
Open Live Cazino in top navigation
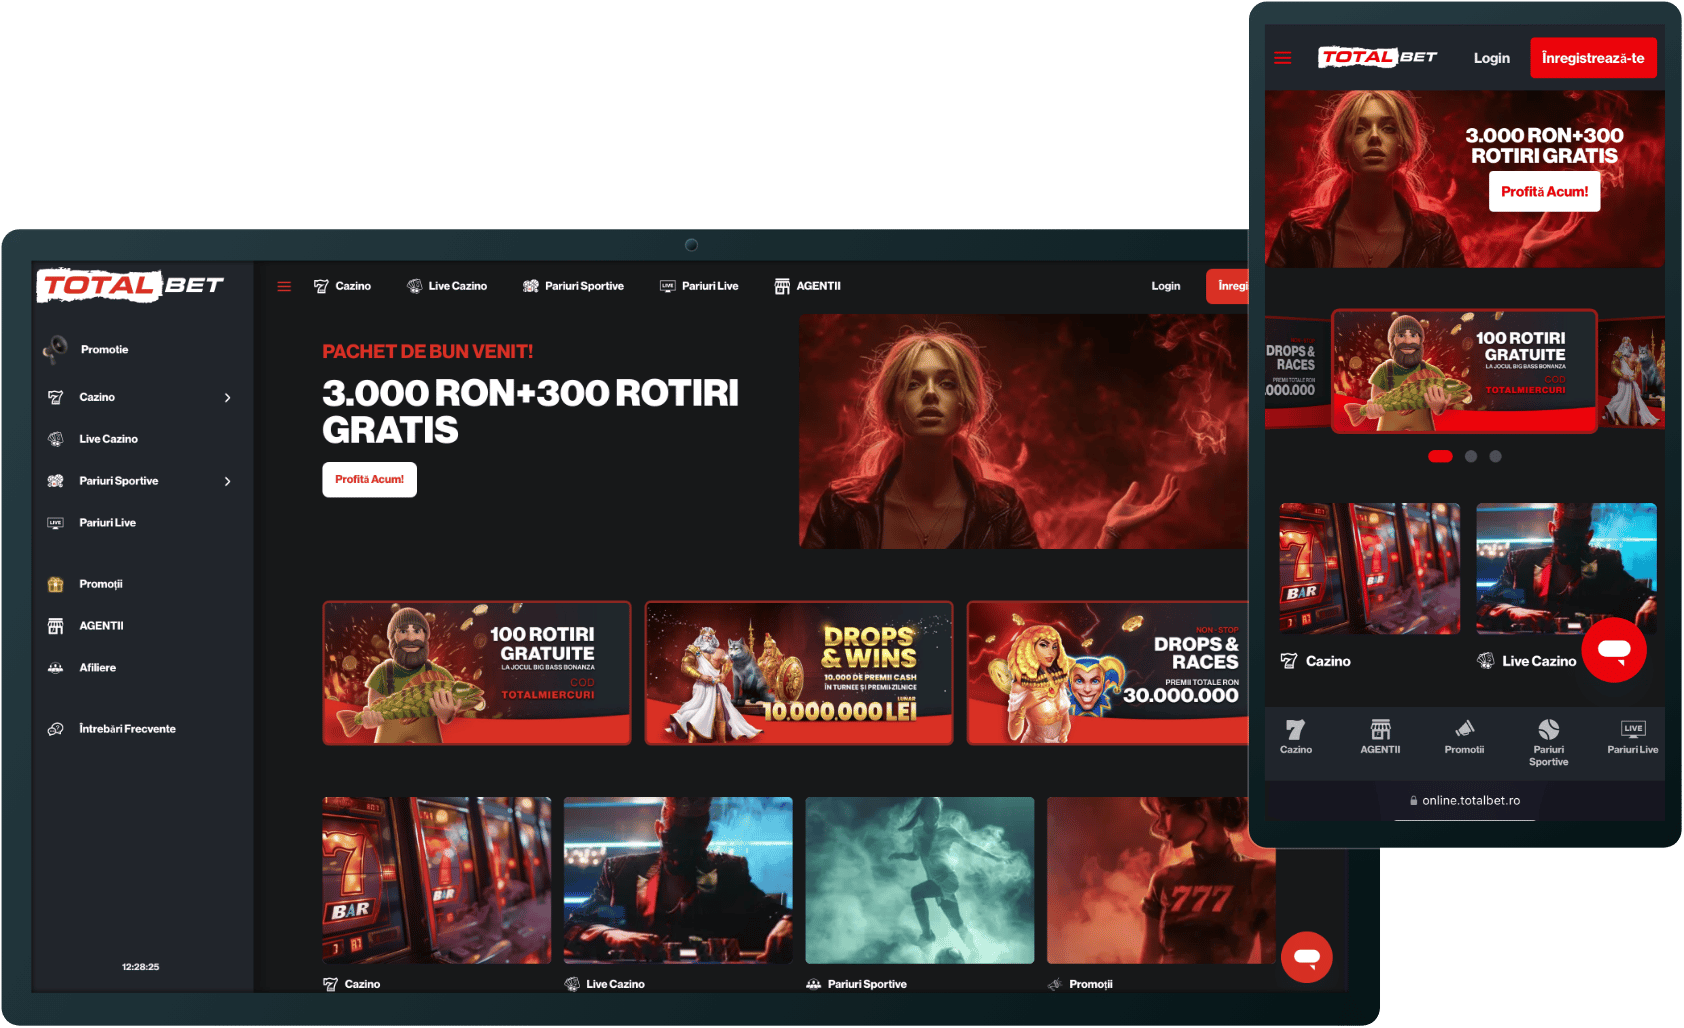(x=447, y=286)
